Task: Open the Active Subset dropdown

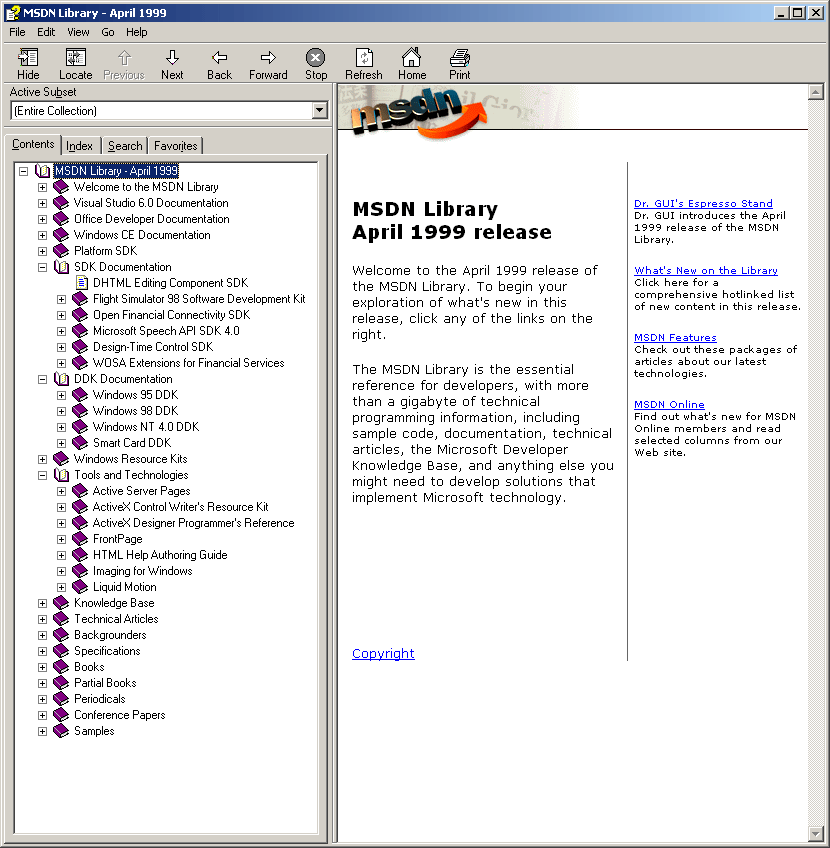Action: tap(320, 111)
